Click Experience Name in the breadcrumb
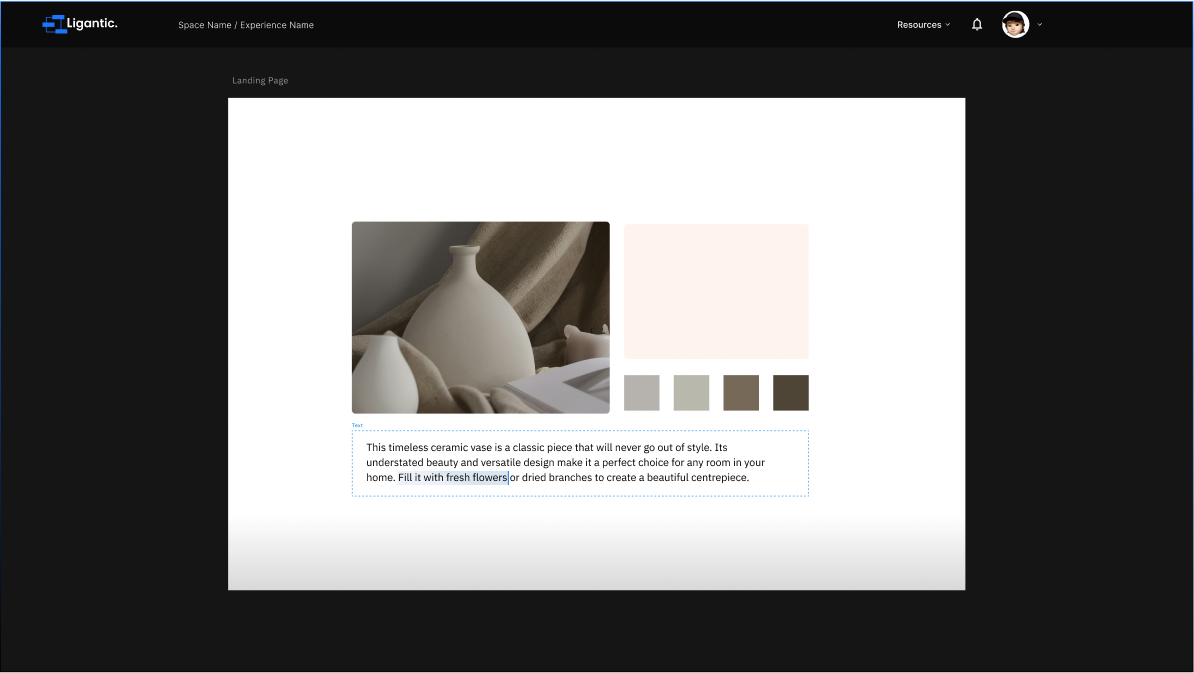1194x673 pixels. click(277, 25)
